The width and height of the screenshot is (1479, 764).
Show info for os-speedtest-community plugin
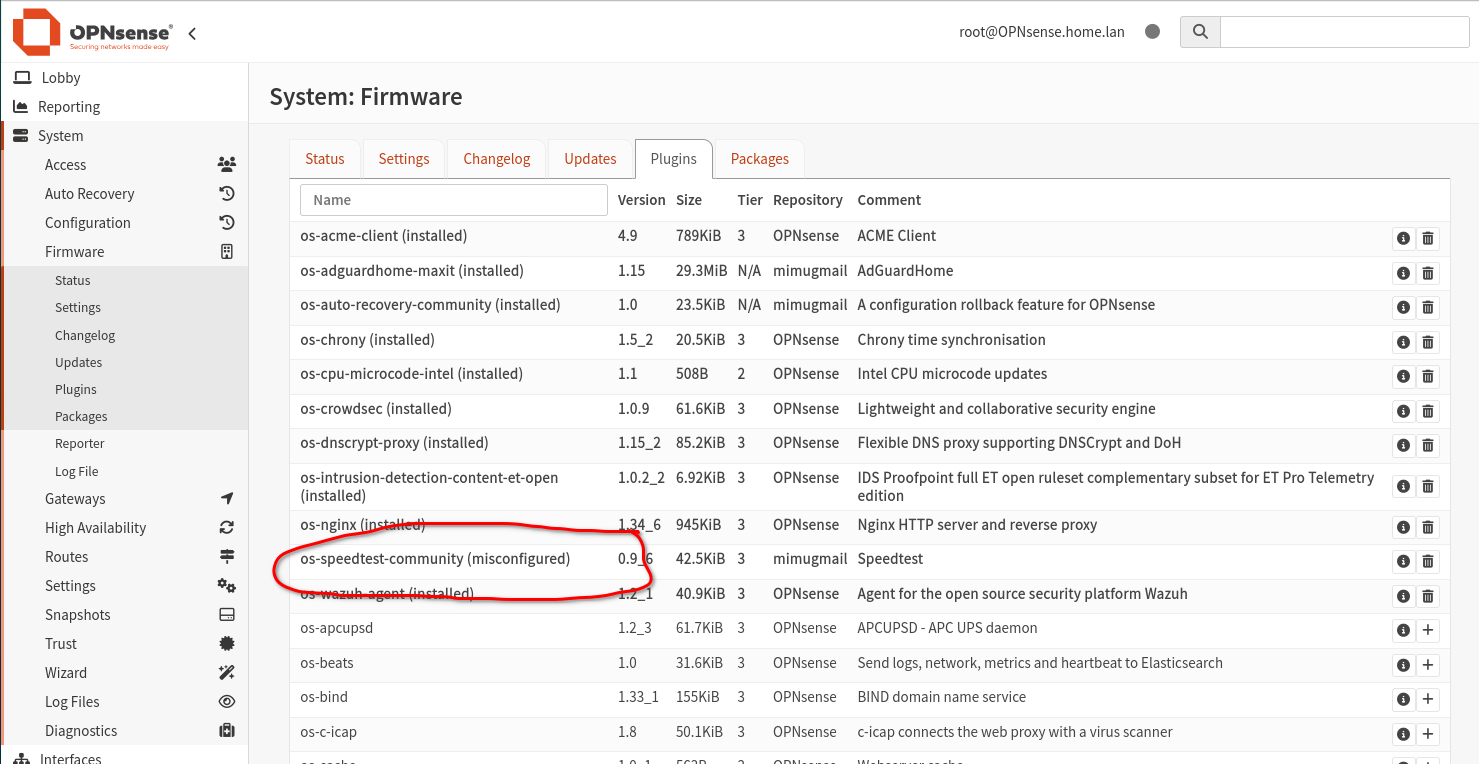point(1403,561)
